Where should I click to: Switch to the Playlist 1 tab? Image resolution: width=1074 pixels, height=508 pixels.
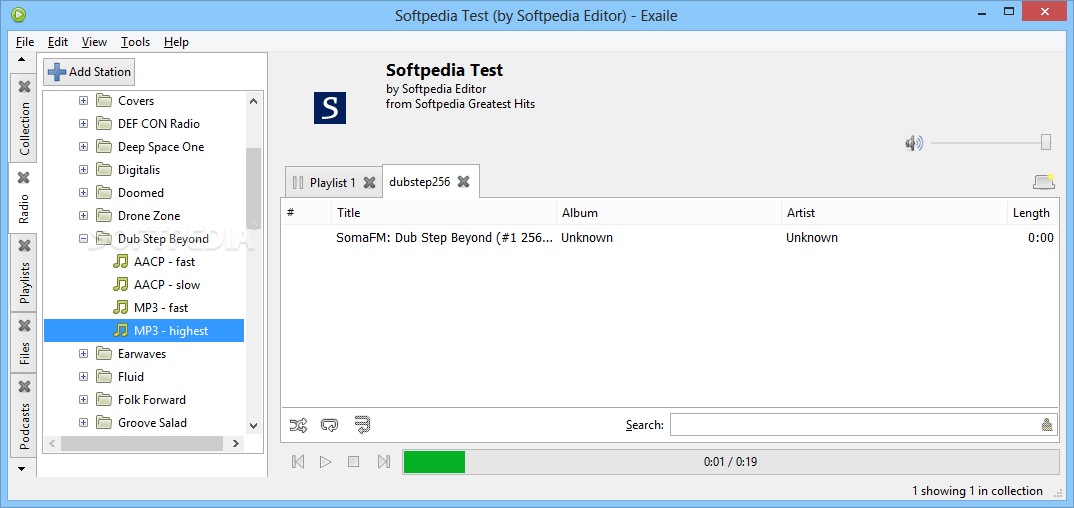pos(333,183)
